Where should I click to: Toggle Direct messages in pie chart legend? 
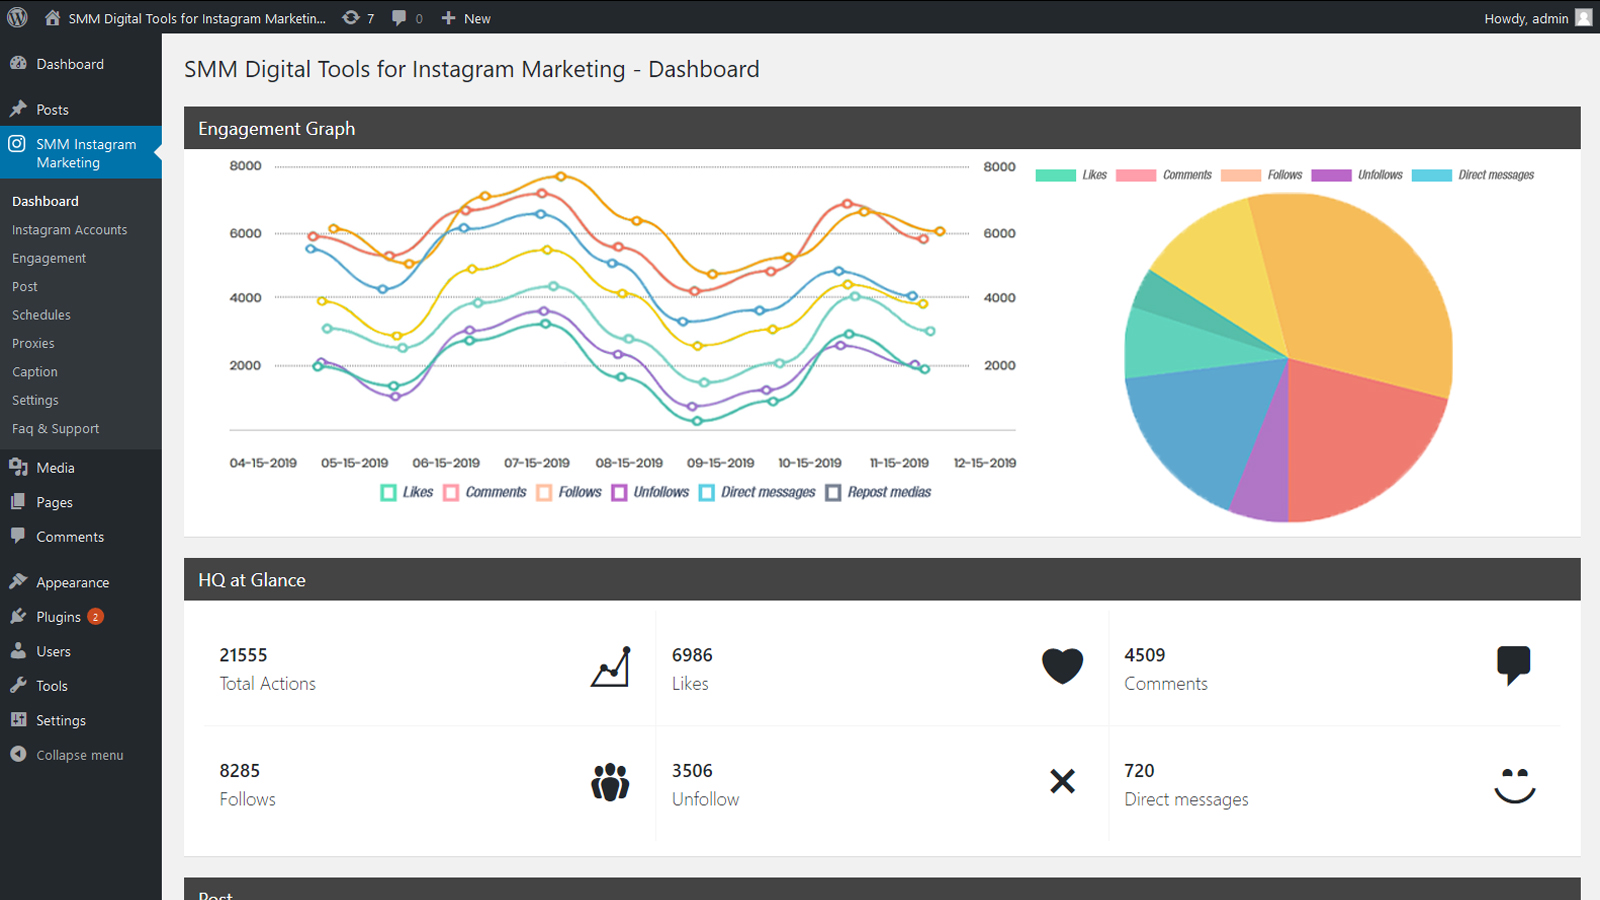(1473, 175)
